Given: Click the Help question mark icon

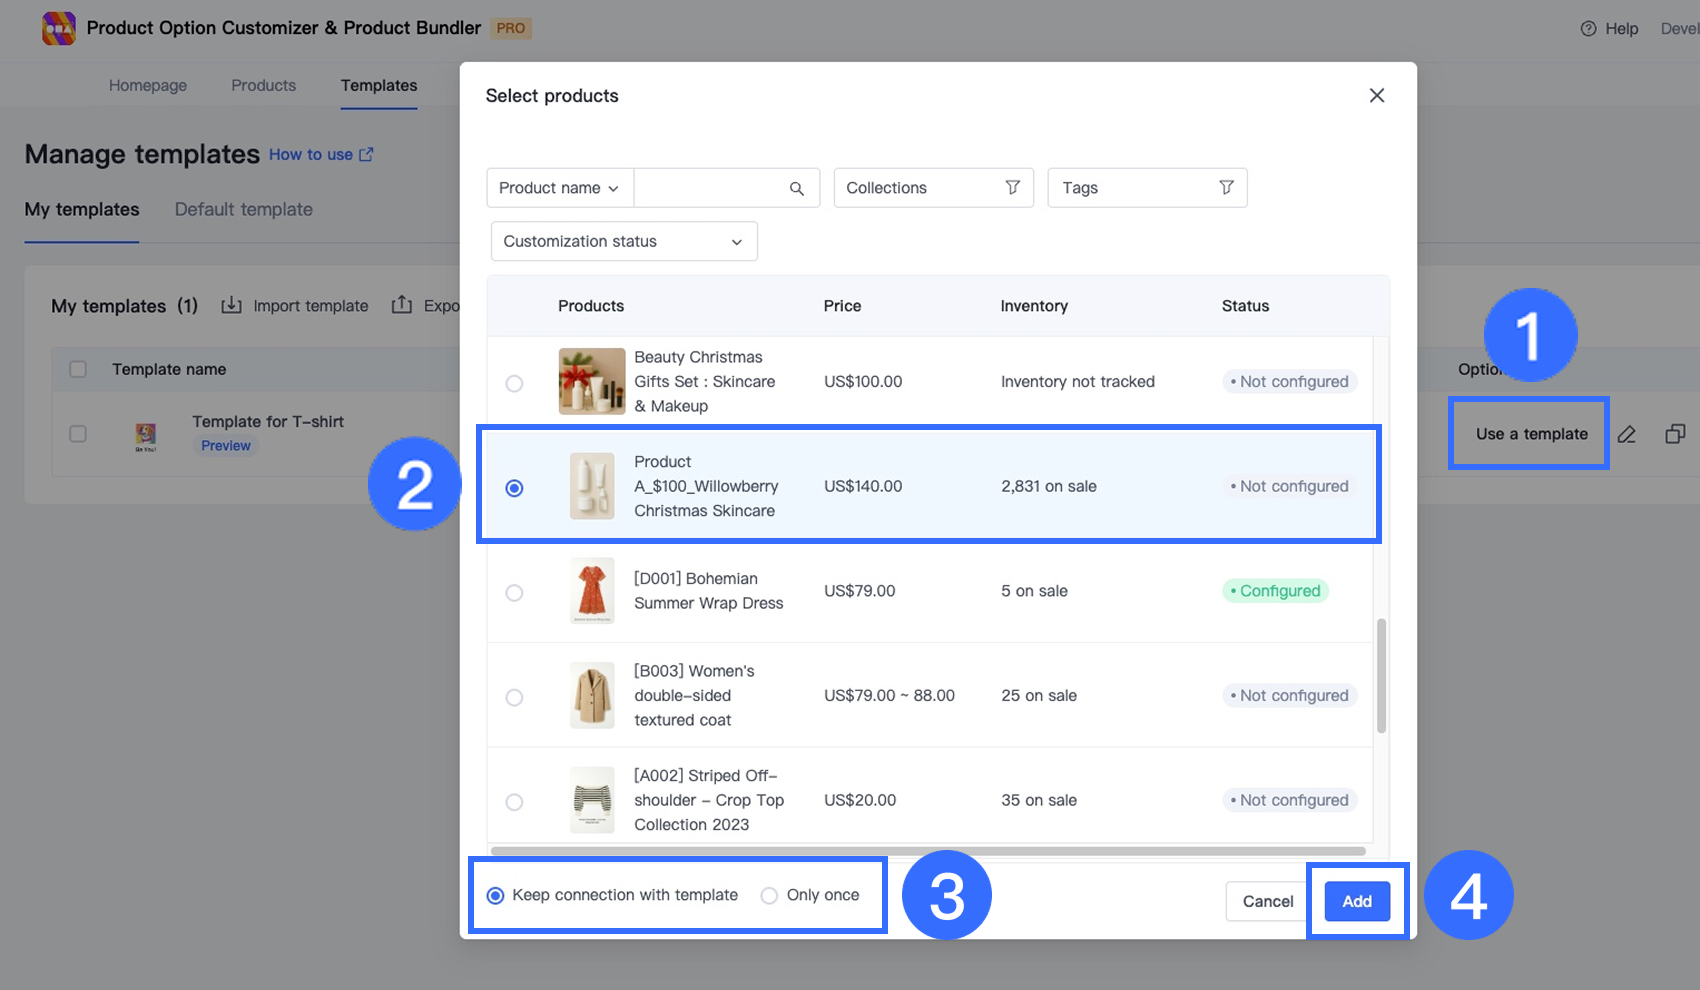Looking at the screenshot, I should (1588, 29).
